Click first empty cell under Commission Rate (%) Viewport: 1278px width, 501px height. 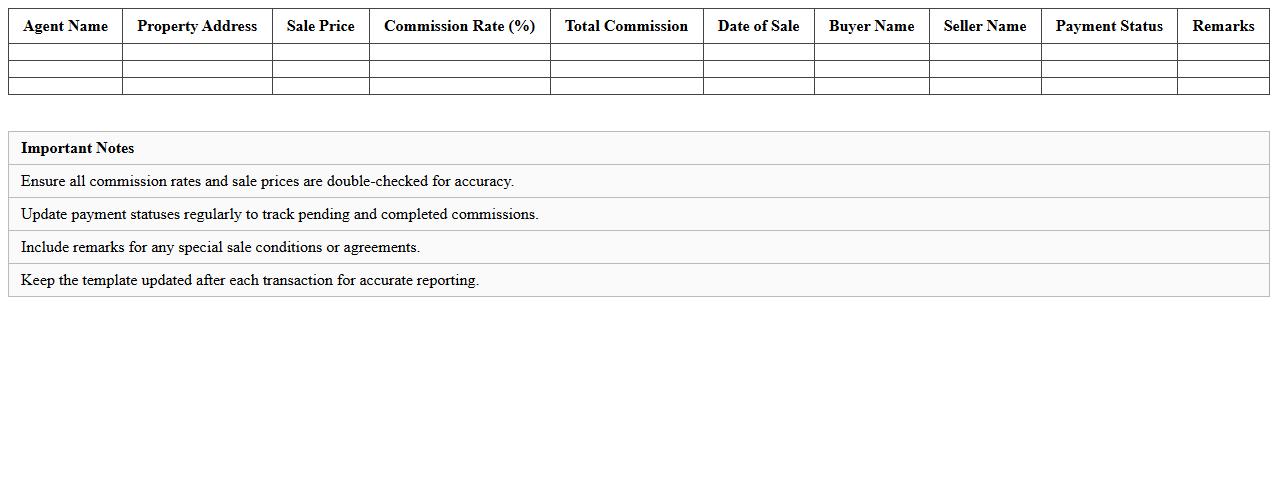coord(459,52)
